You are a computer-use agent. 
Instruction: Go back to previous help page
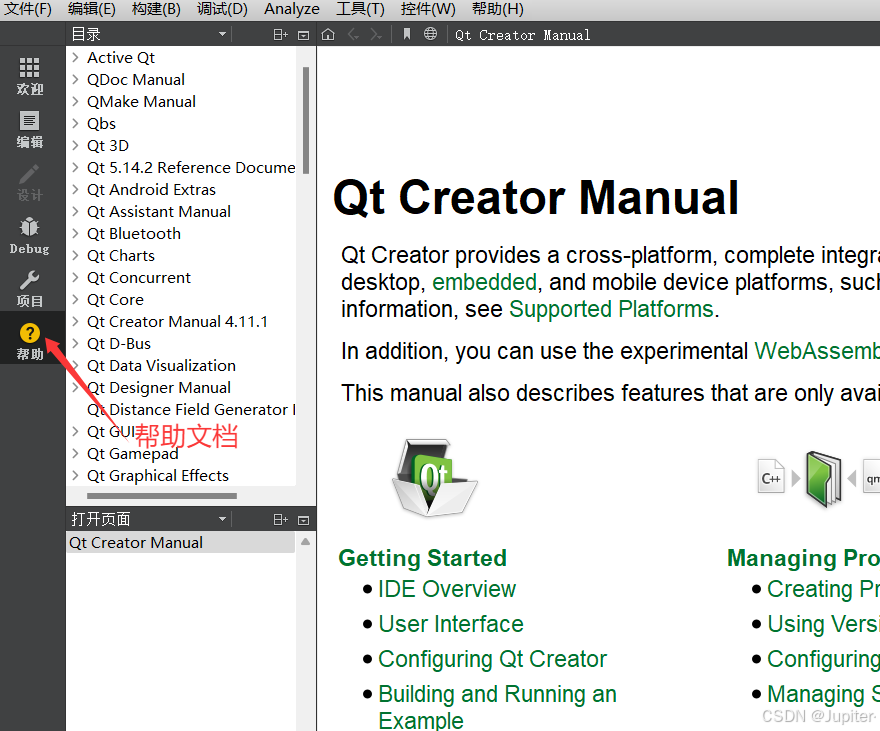click(353, 35)
